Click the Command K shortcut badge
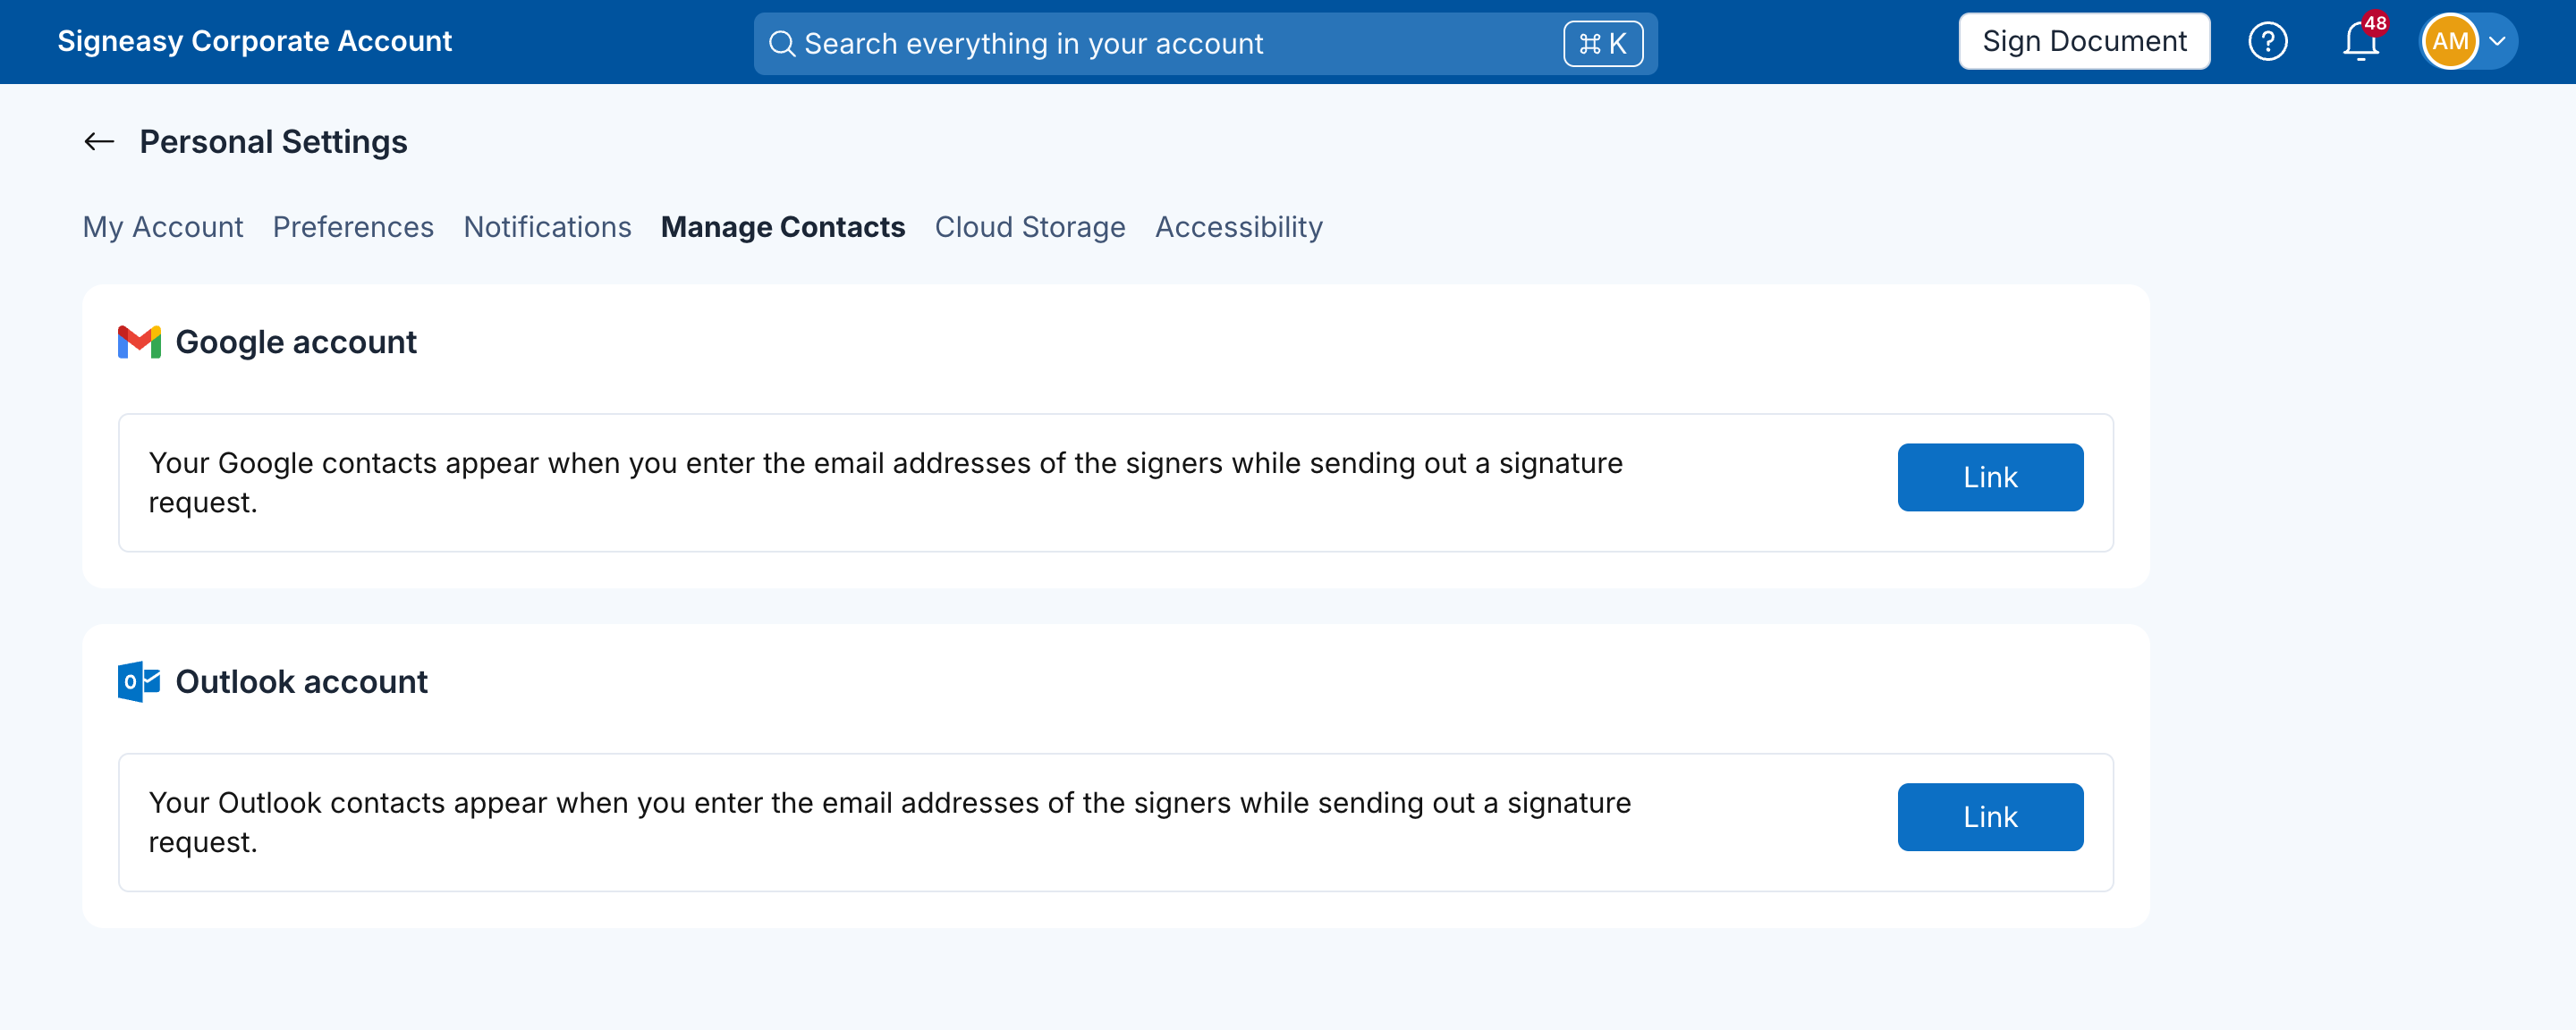This screenshot has width=2576, height=1030. click(1603, 44)
